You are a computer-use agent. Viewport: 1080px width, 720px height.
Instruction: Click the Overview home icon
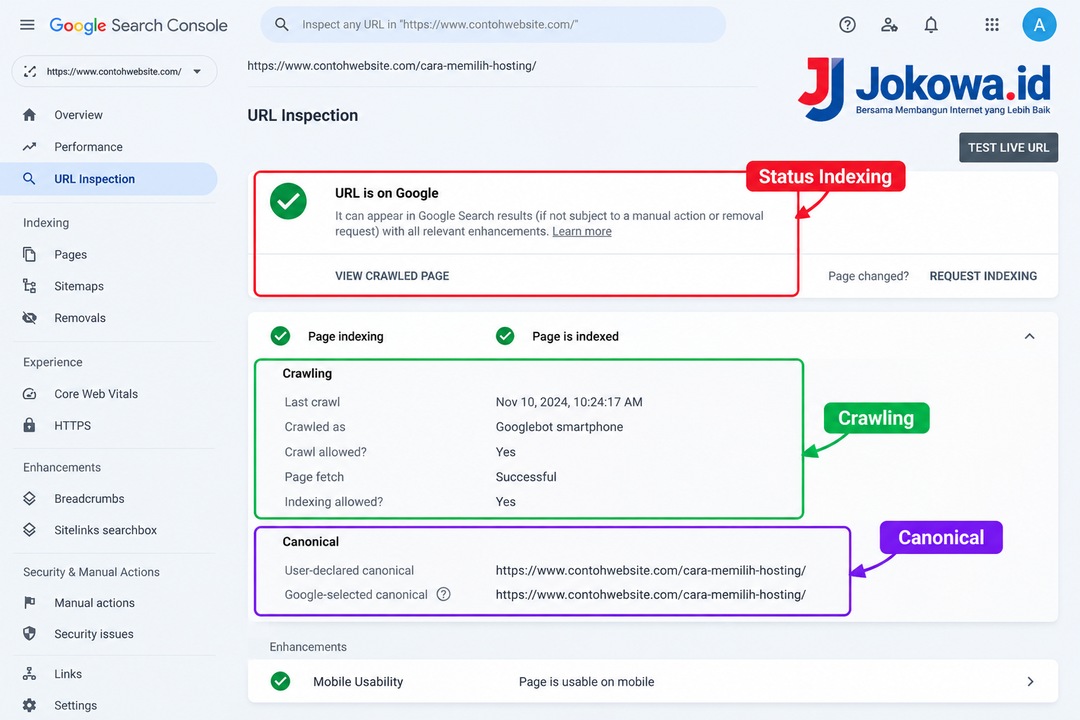[x=29, y=115]
